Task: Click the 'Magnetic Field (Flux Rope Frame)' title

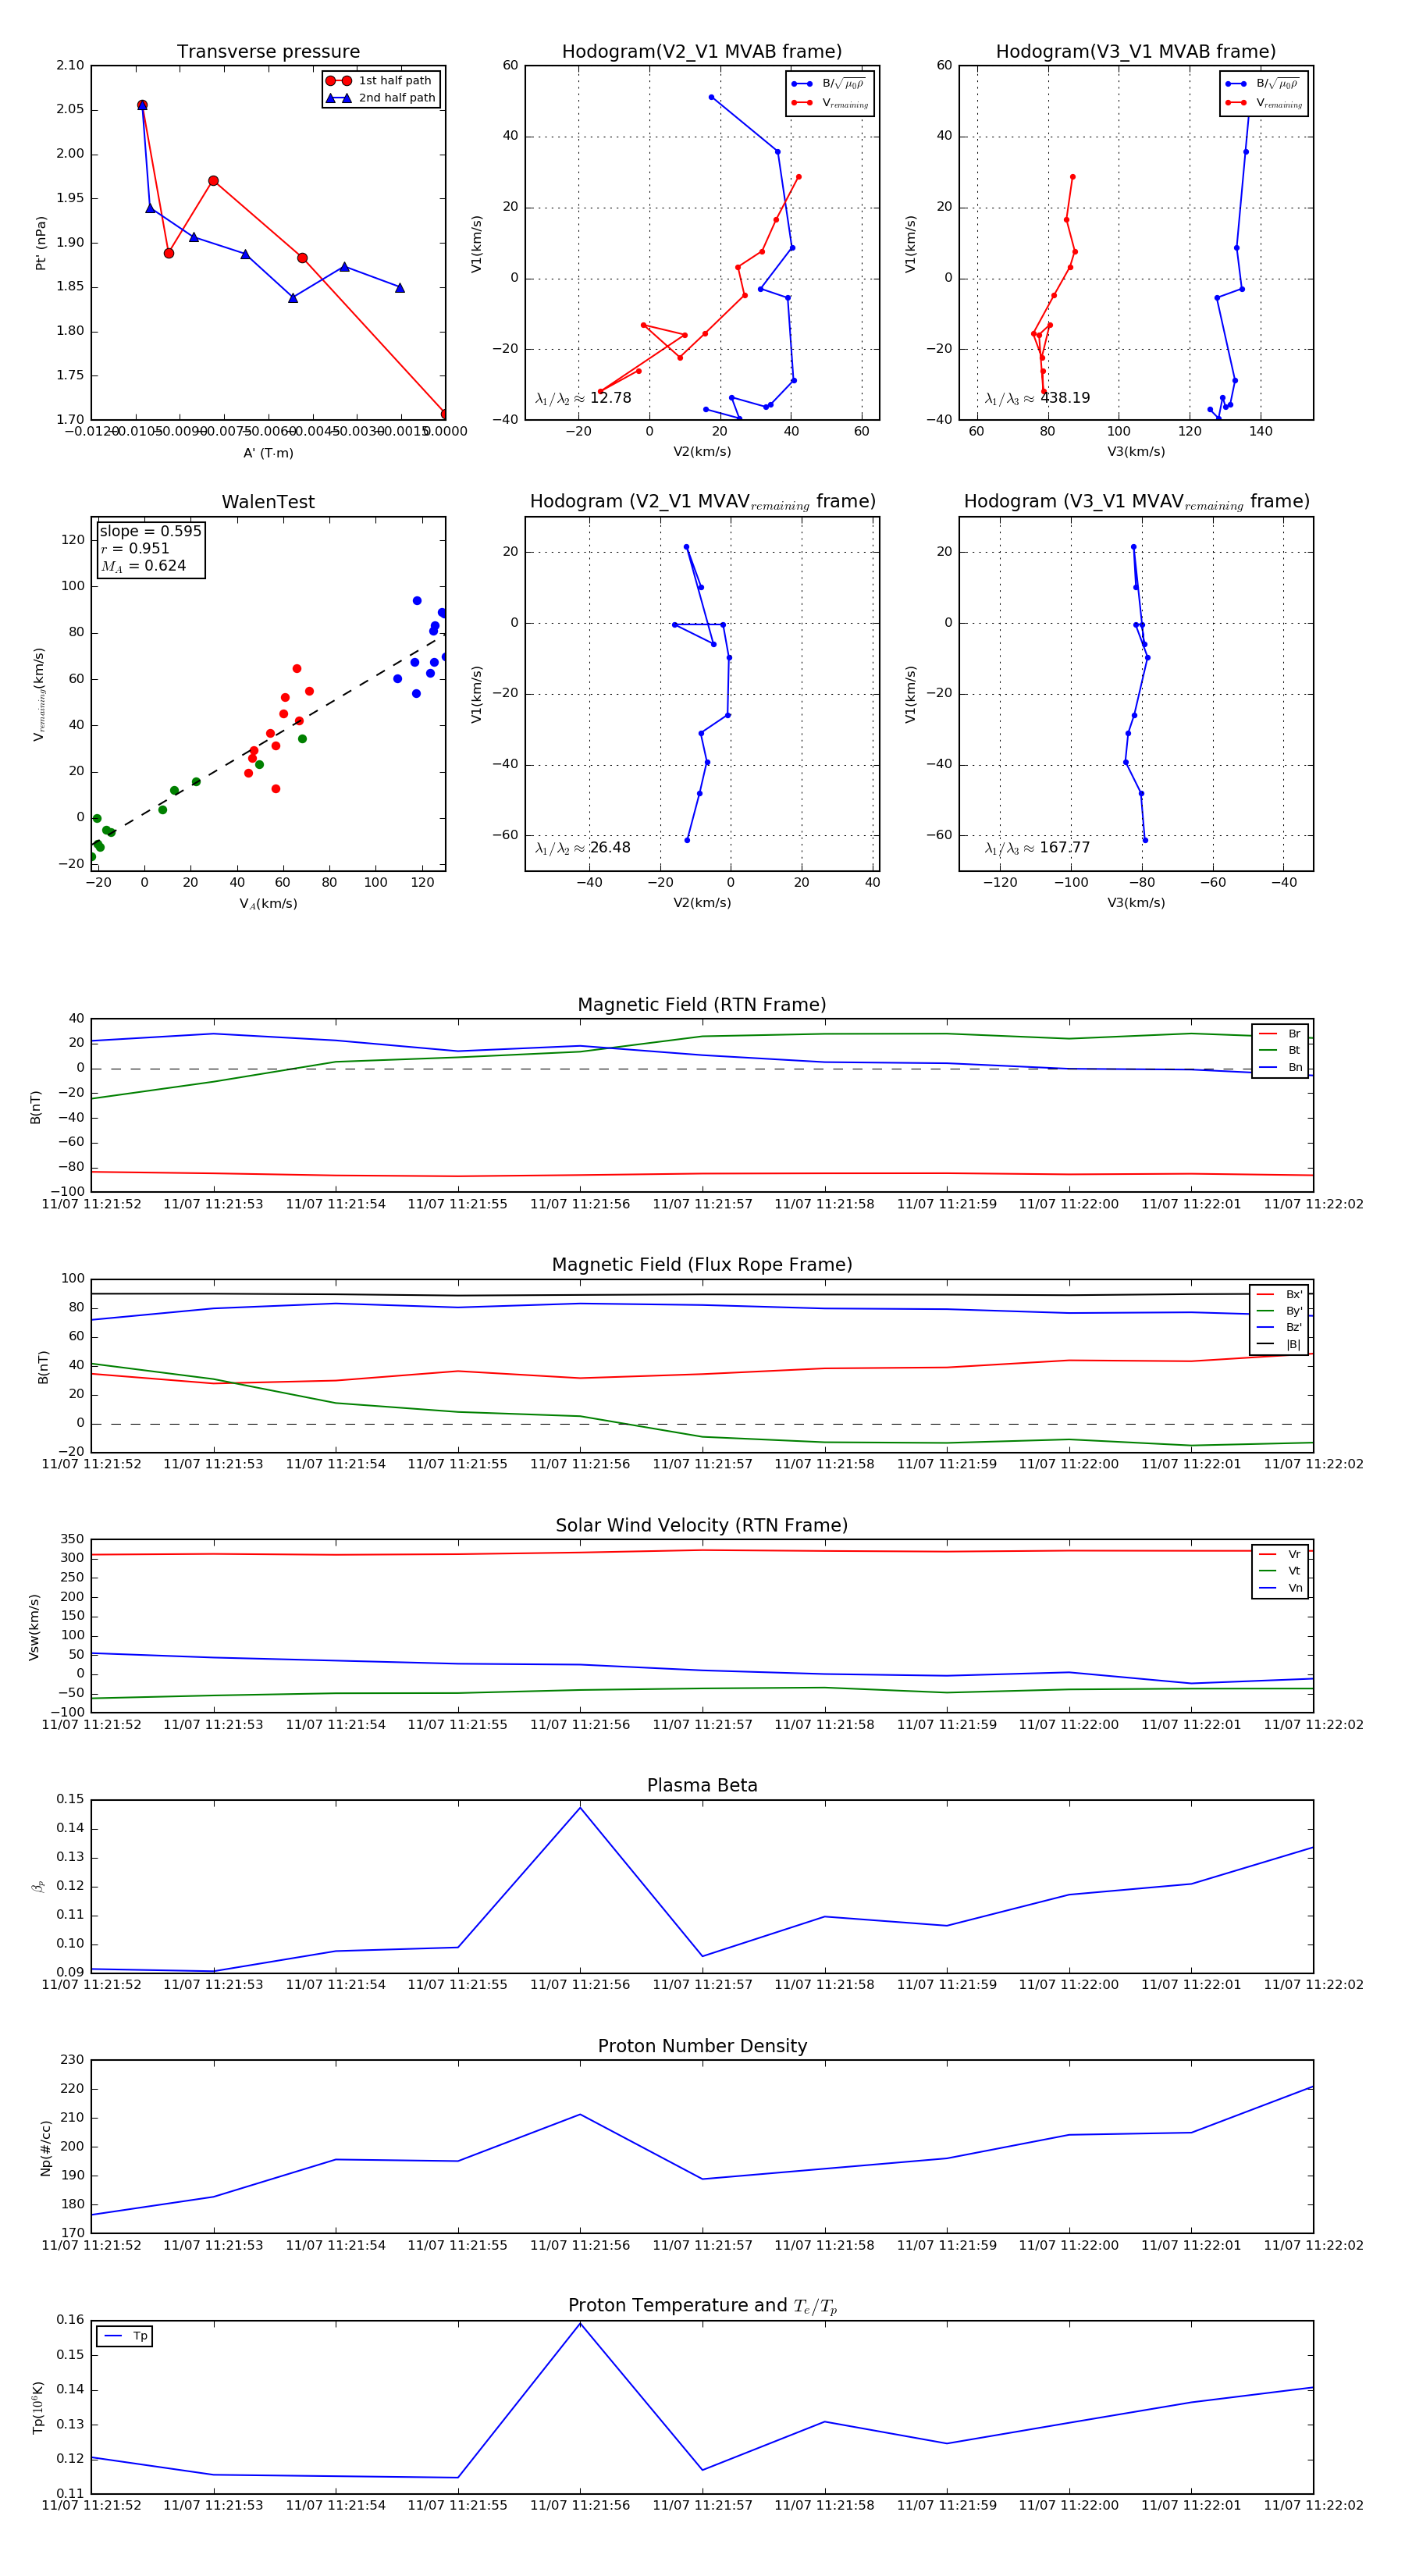Action: (702, 1265)
